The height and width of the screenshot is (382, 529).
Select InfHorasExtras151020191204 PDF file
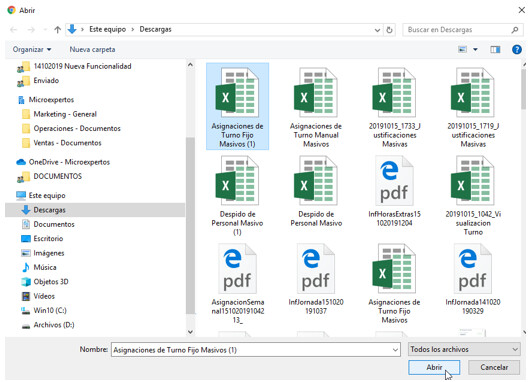pyautogui.click(x=394, y=191)
